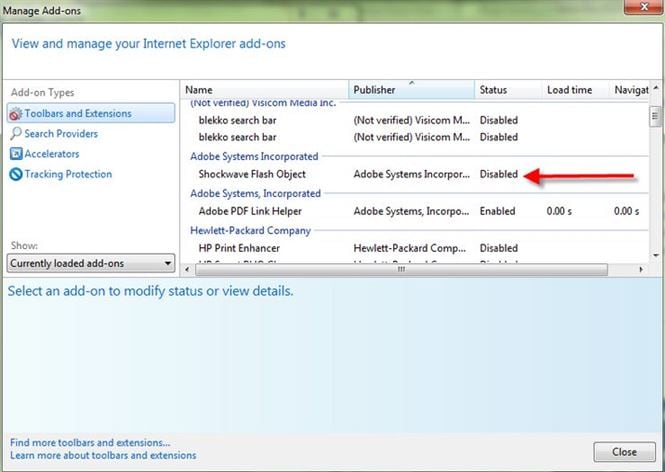Click Disabled status of HP Print Enhancer

(x=499, y=248)
